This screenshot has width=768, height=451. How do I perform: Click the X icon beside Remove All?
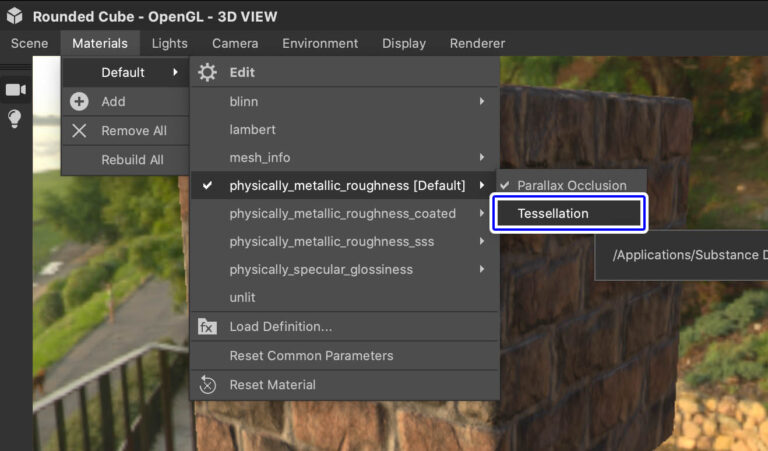(80, 131)
